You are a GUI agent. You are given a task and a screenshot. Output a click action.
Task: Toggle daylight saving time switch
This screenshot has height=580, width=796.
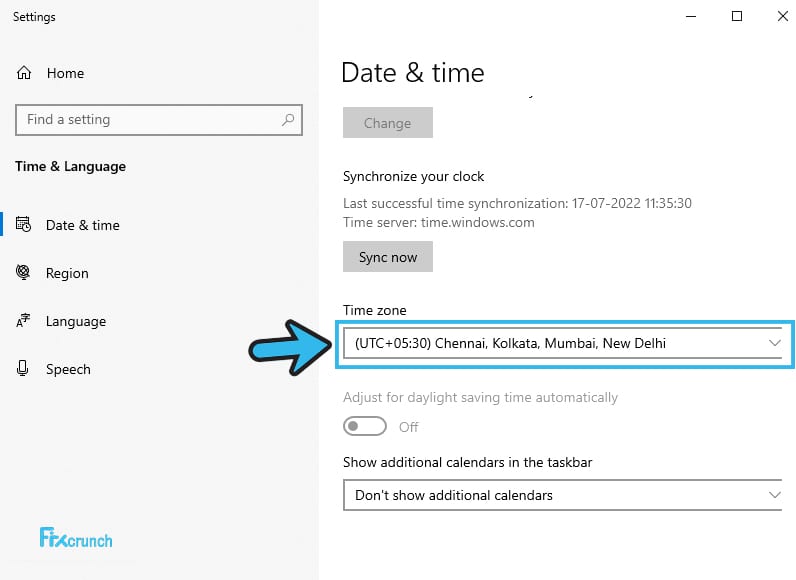click(364, 426)
